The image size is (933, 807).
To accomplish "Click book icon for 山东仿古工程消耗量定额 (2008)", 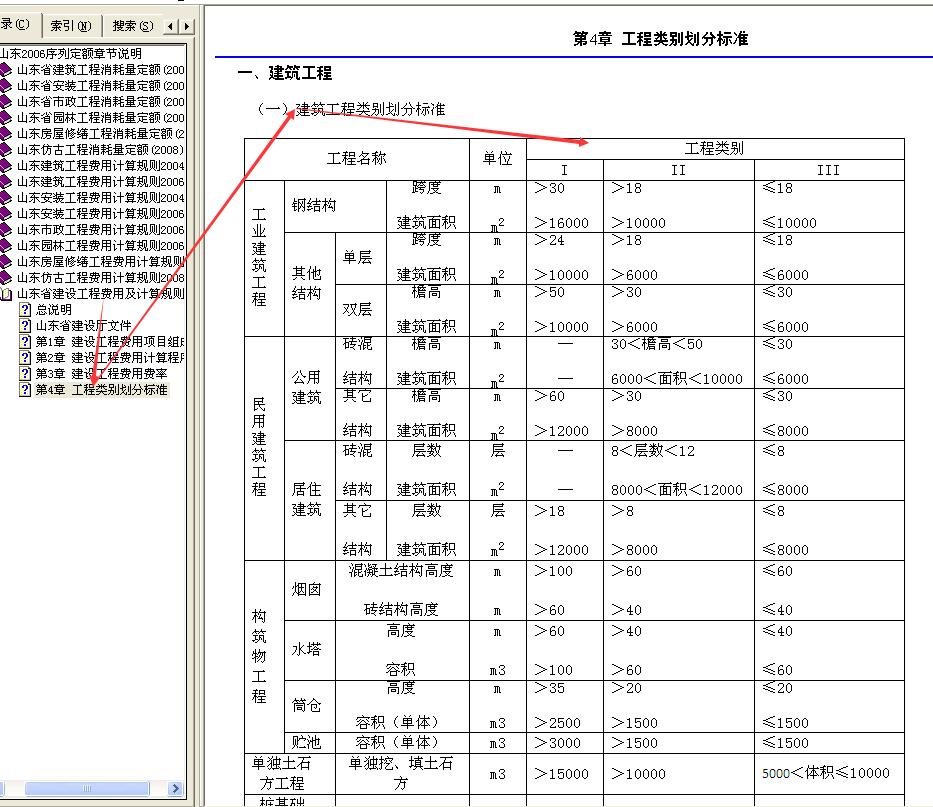I will pos(6,149).
